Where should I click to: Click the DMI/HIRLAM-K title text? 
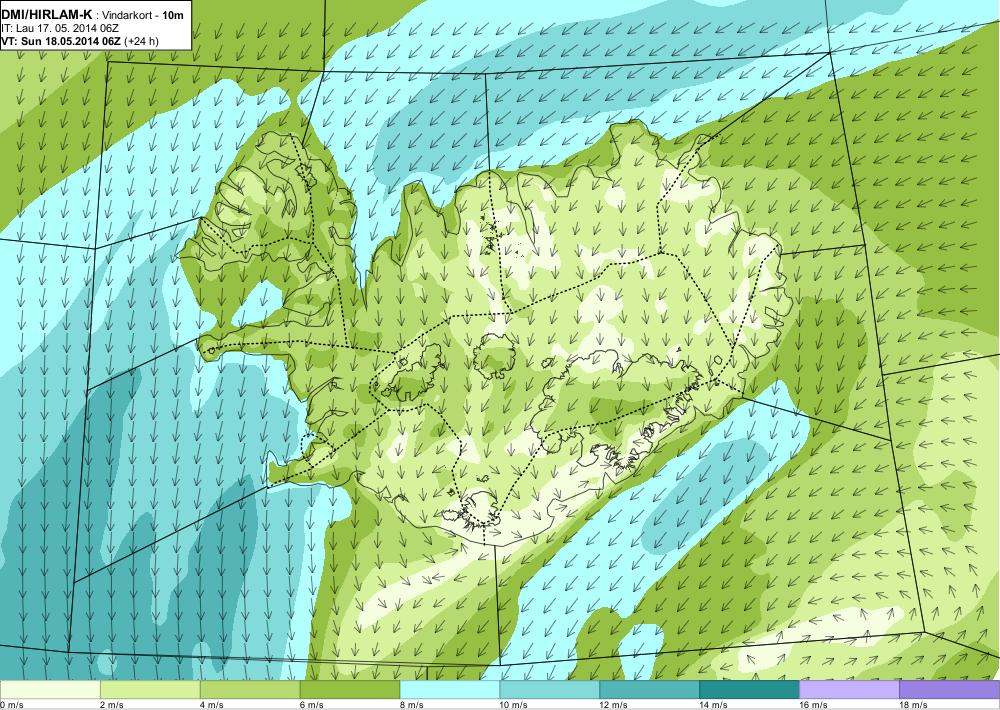point(47,15)
